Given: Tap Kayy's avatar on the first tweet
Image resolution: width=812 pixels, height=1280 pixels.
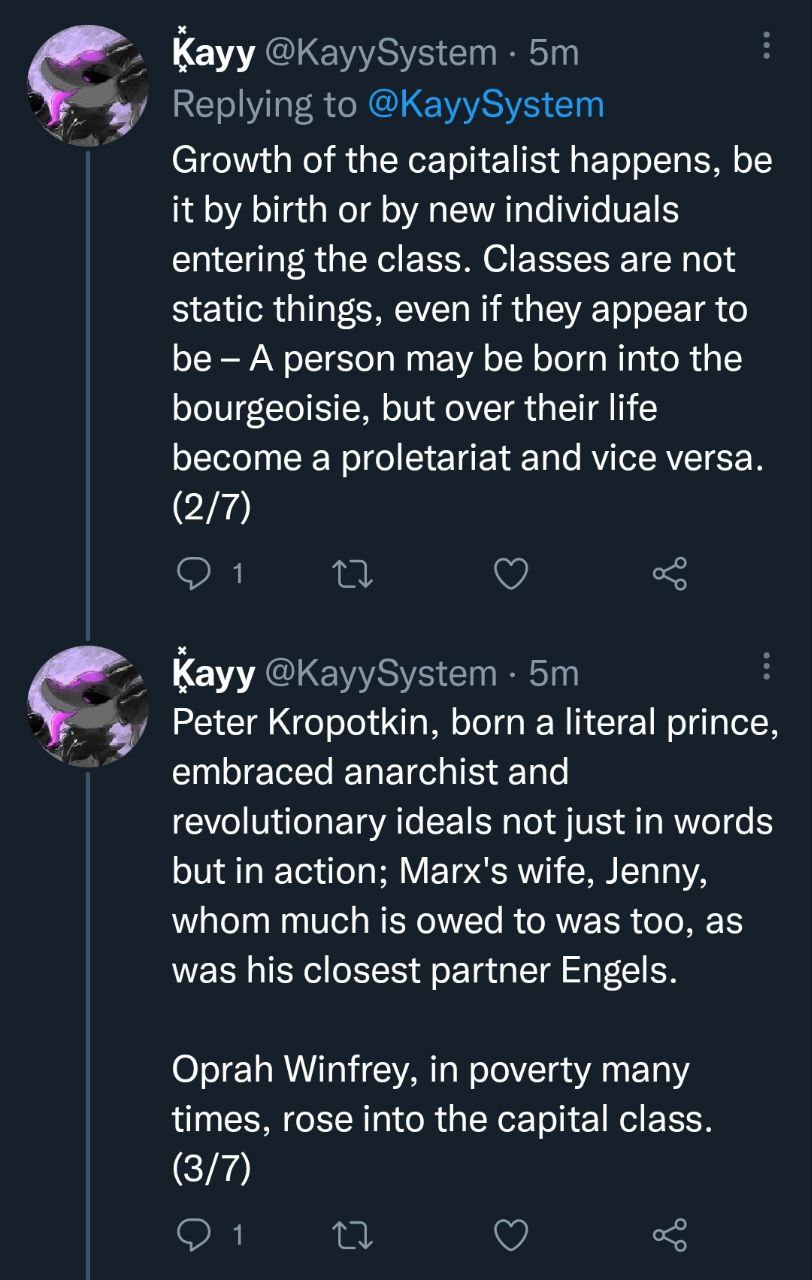Looking at the screenshot, I should (x=89, y=85).
